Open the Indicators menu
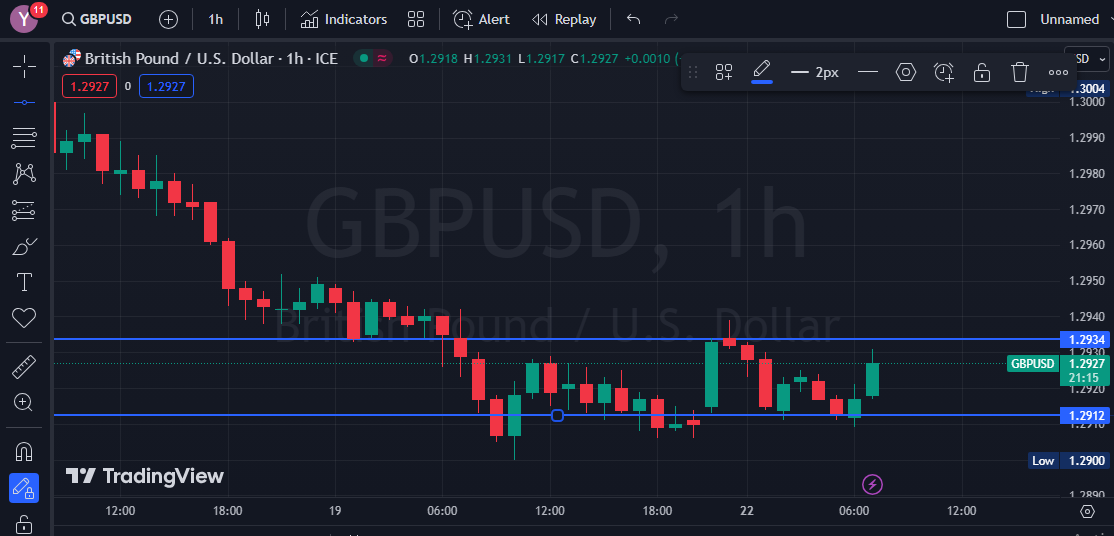 (344, 19)
